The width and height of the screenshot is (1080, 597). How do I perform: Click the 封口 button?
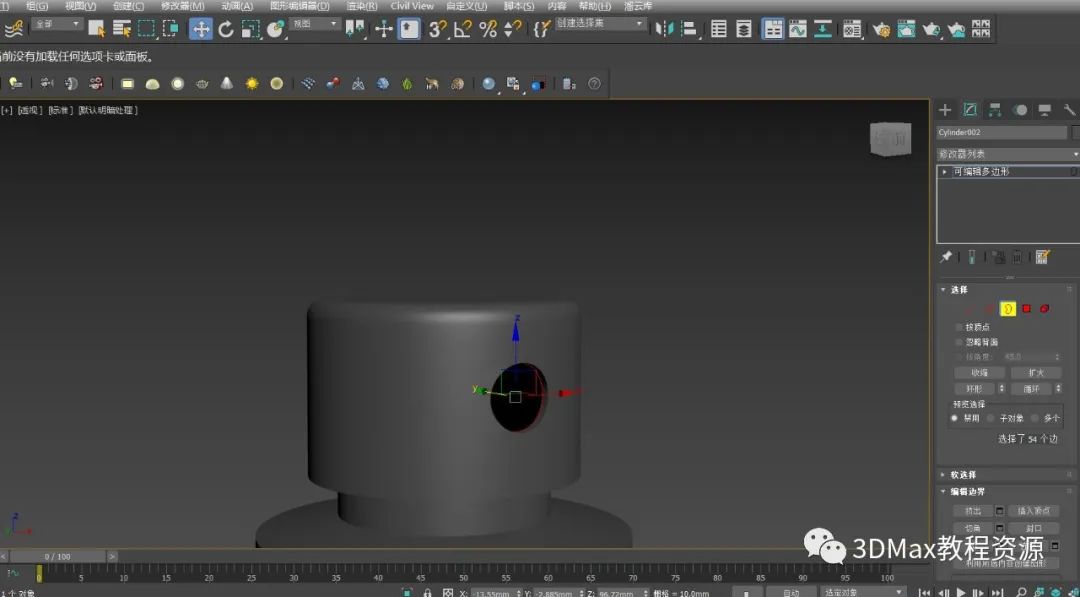pos(1033,528)
